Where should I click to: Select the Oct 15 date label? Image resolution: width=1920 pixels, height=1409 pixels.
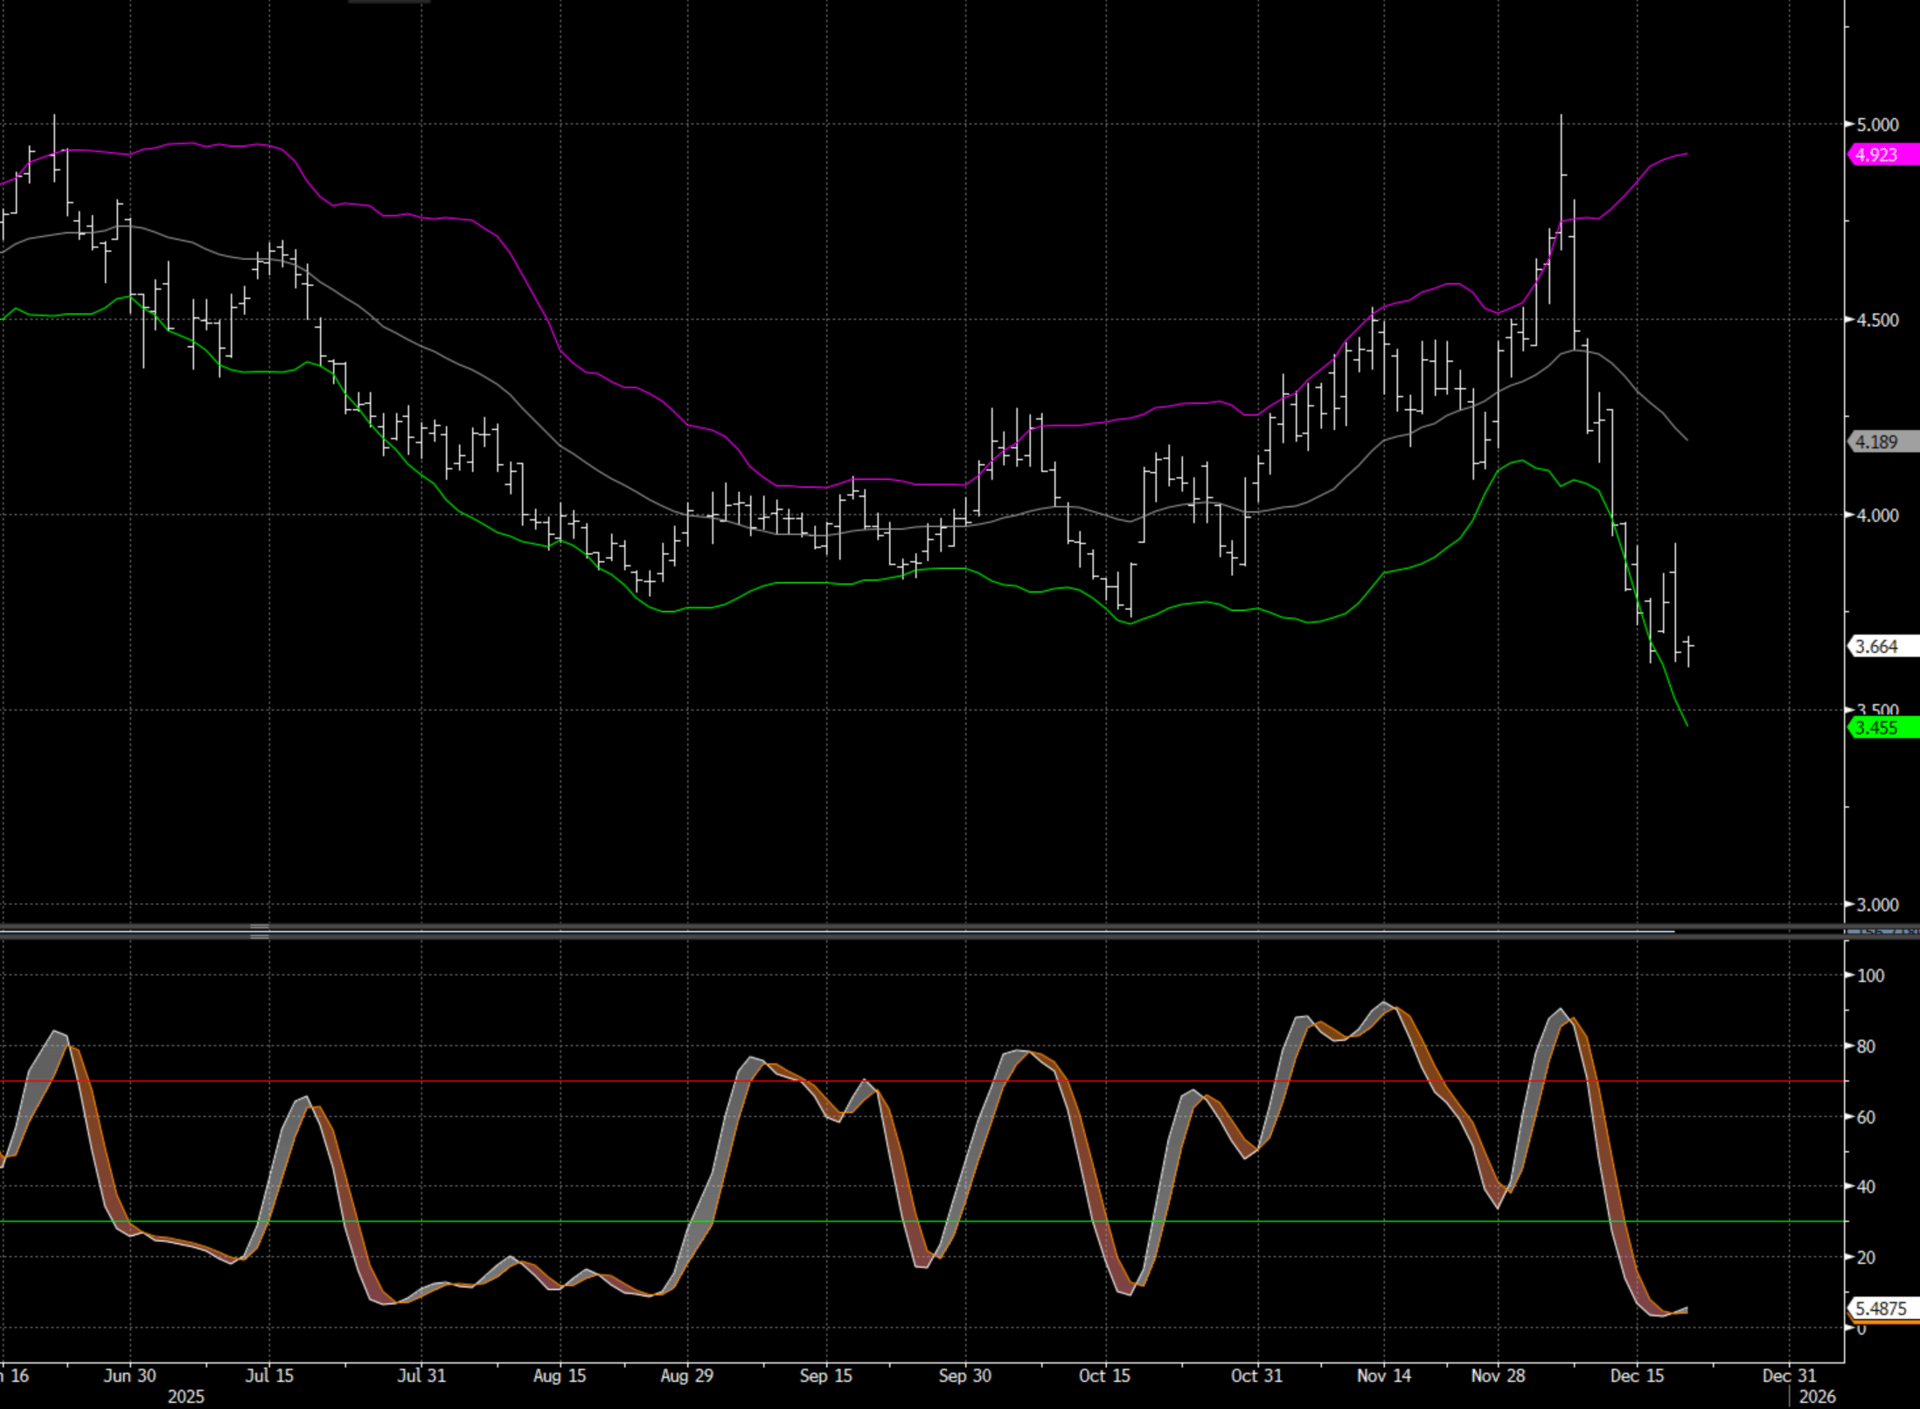click(1104, 1376)
